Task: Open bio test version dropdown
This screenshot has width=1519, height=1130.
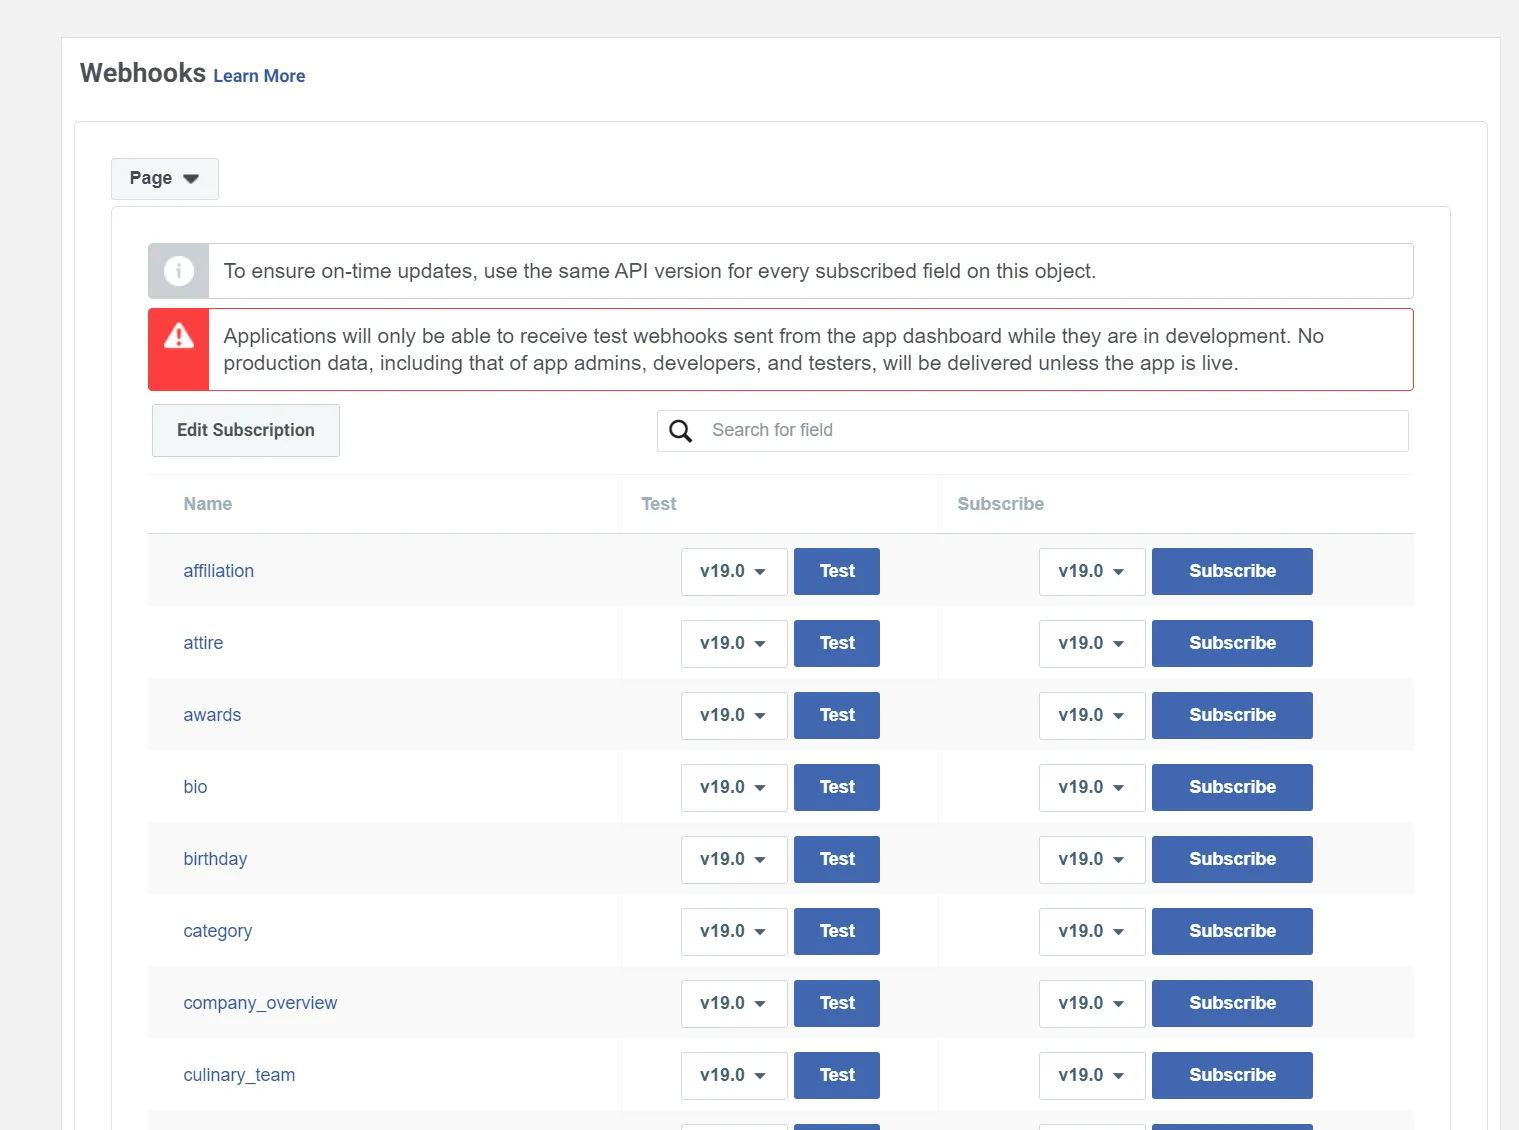Action: tap(734, 788)
